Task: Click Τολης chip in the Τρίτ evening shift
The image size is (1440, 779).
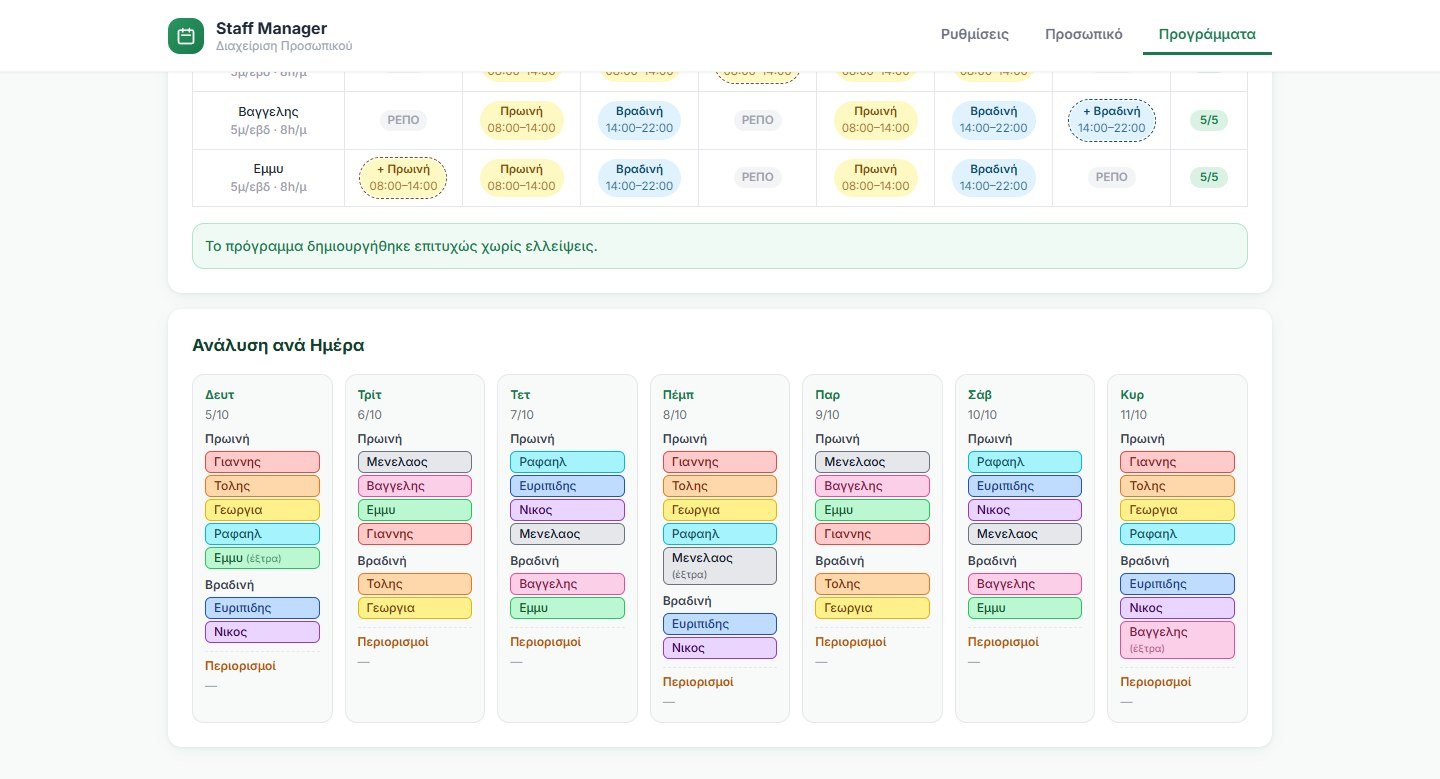Action: (x=415, y=584)
